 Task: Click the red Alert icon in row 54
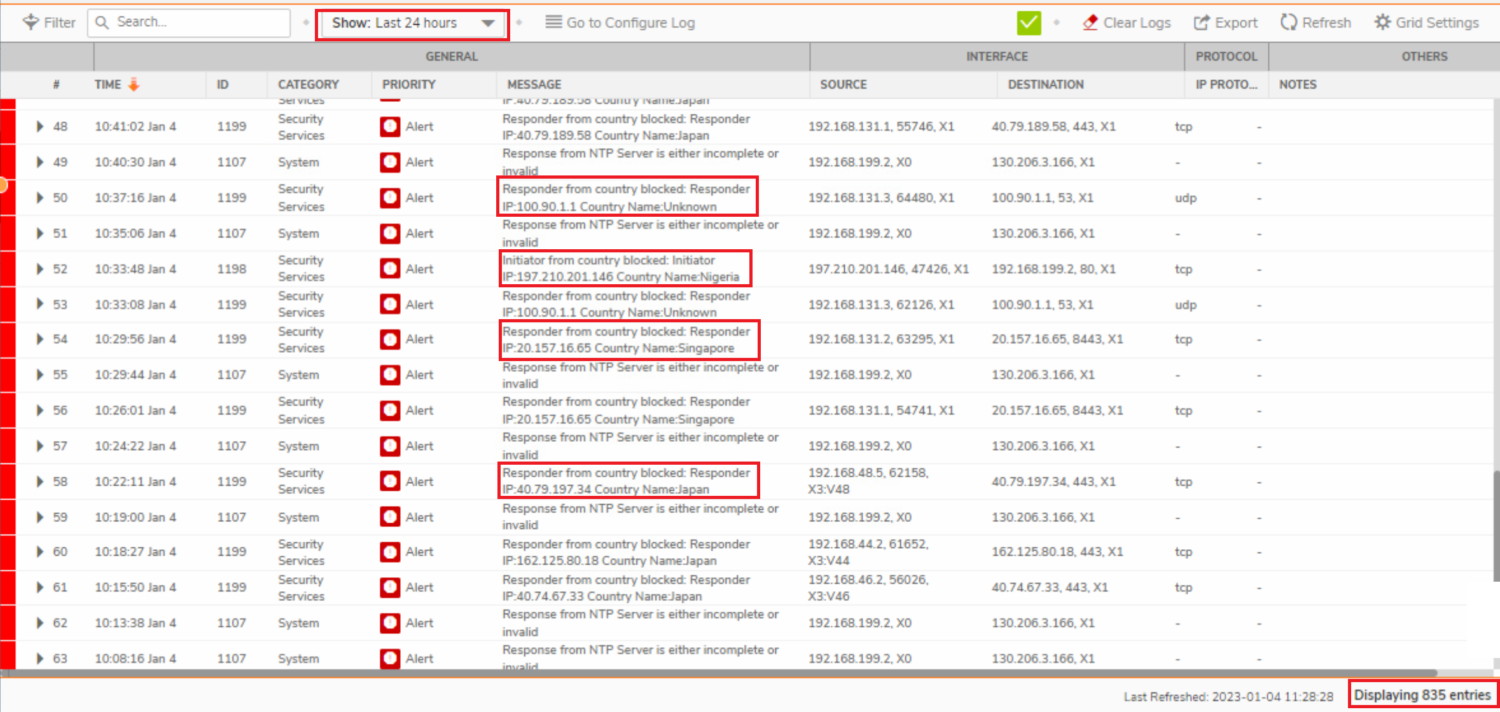coord(390,339)
